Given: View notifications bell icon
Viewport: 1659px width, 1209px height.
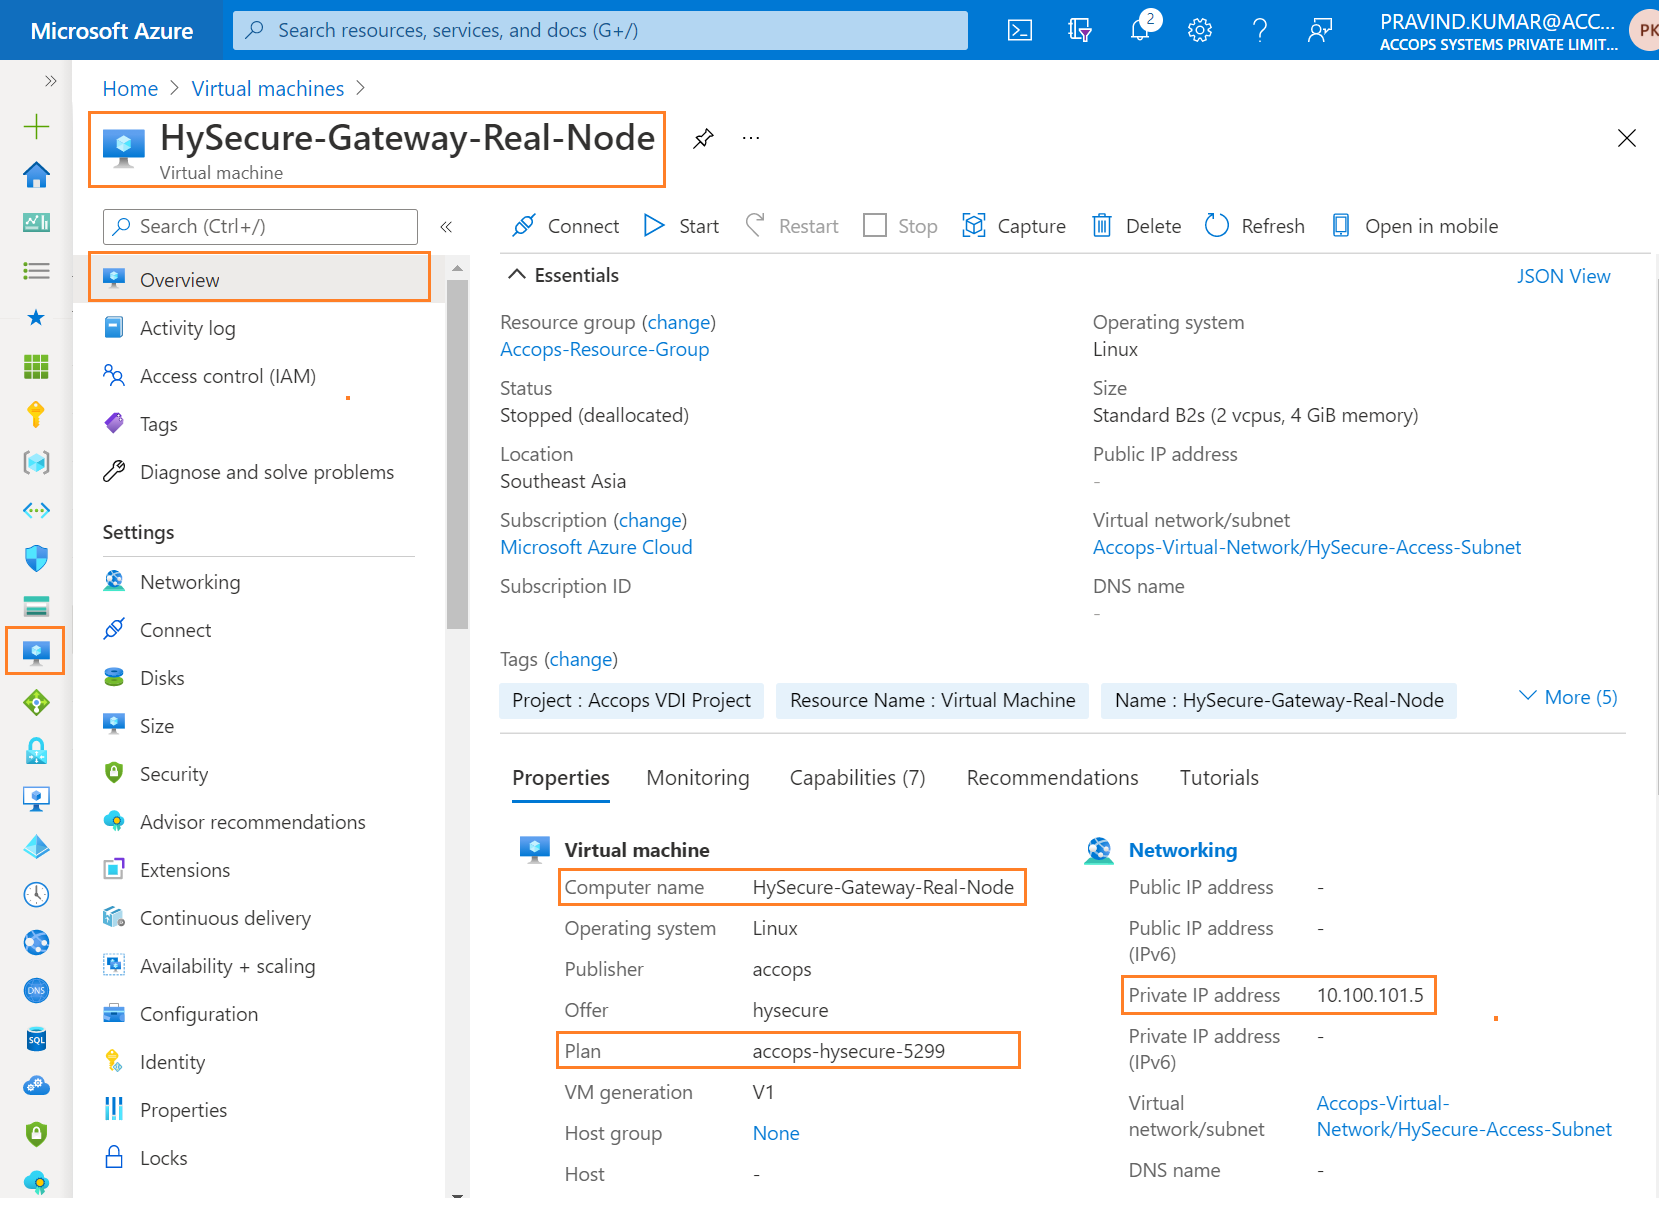Looking at the screenshot, I should (1140, 30).
